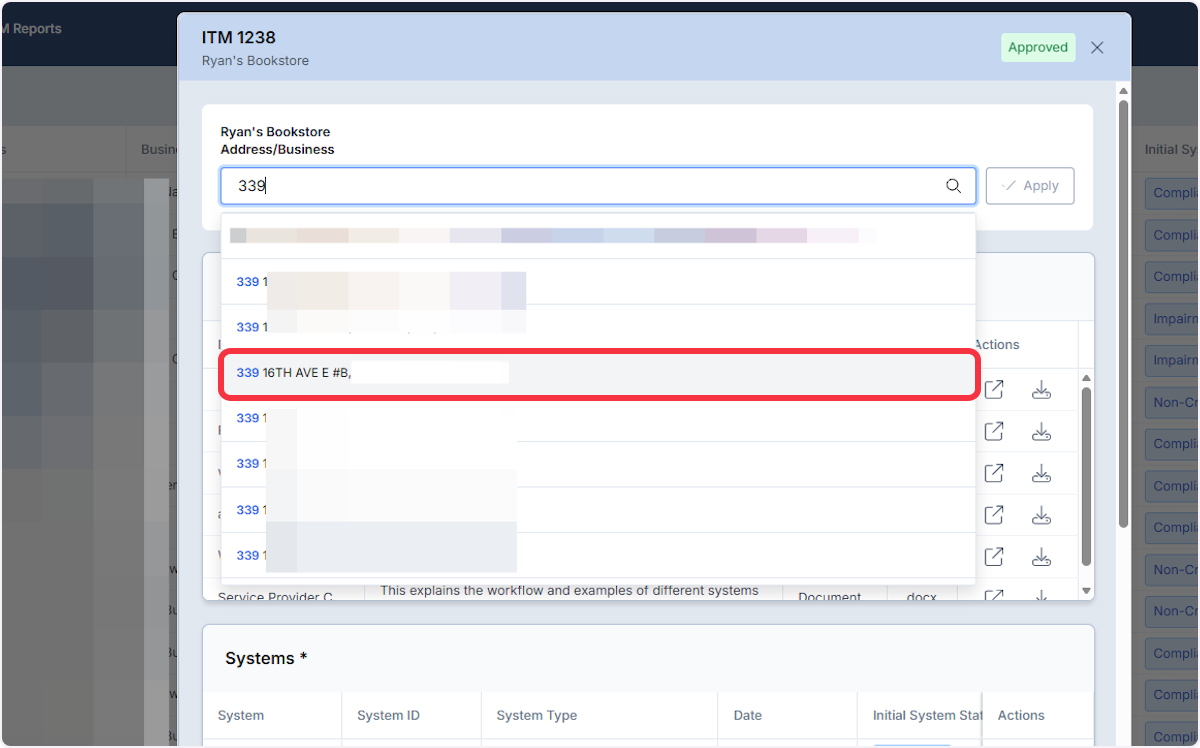Click the docx file type cell
This screenshot has height=748, width=1200.
(922, 596)
